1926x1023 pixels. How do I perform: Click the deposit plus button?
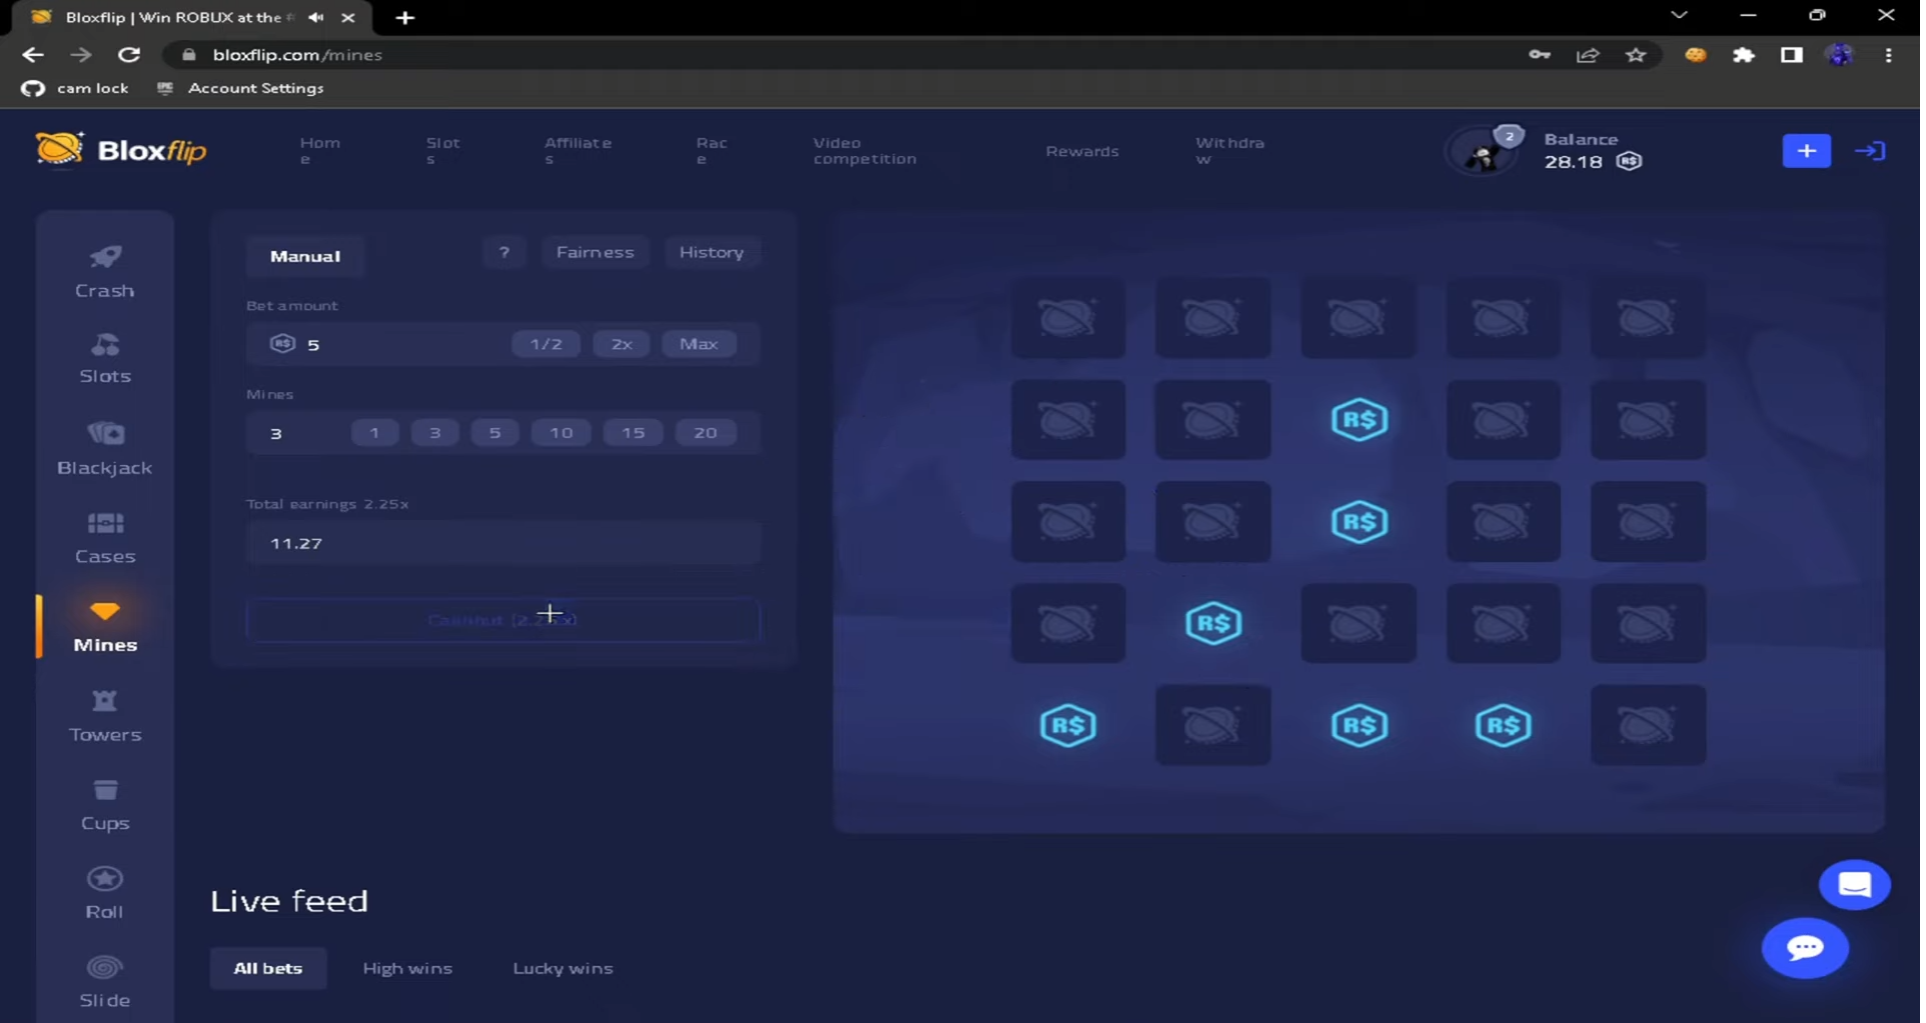(x=1806, y=150)
